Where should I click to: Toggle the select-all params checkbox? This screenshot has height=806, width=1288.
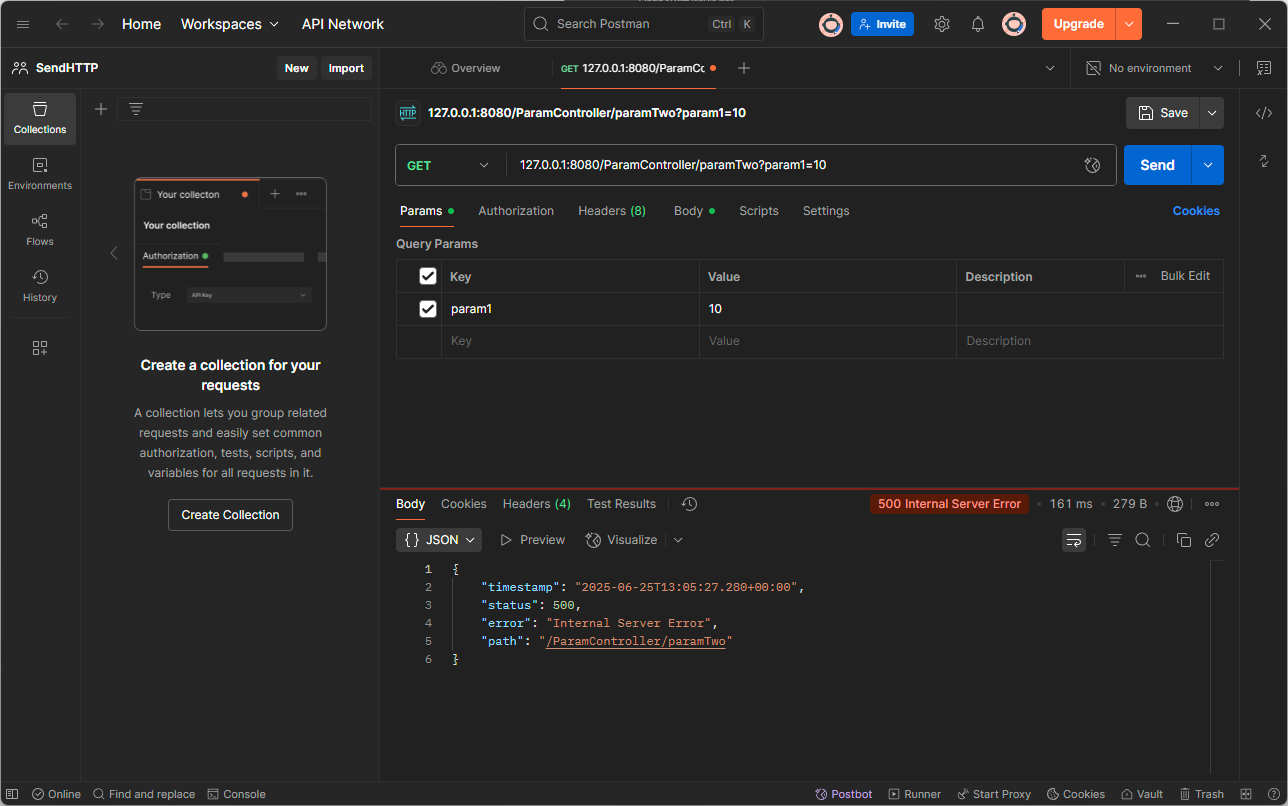coord(428,276)
